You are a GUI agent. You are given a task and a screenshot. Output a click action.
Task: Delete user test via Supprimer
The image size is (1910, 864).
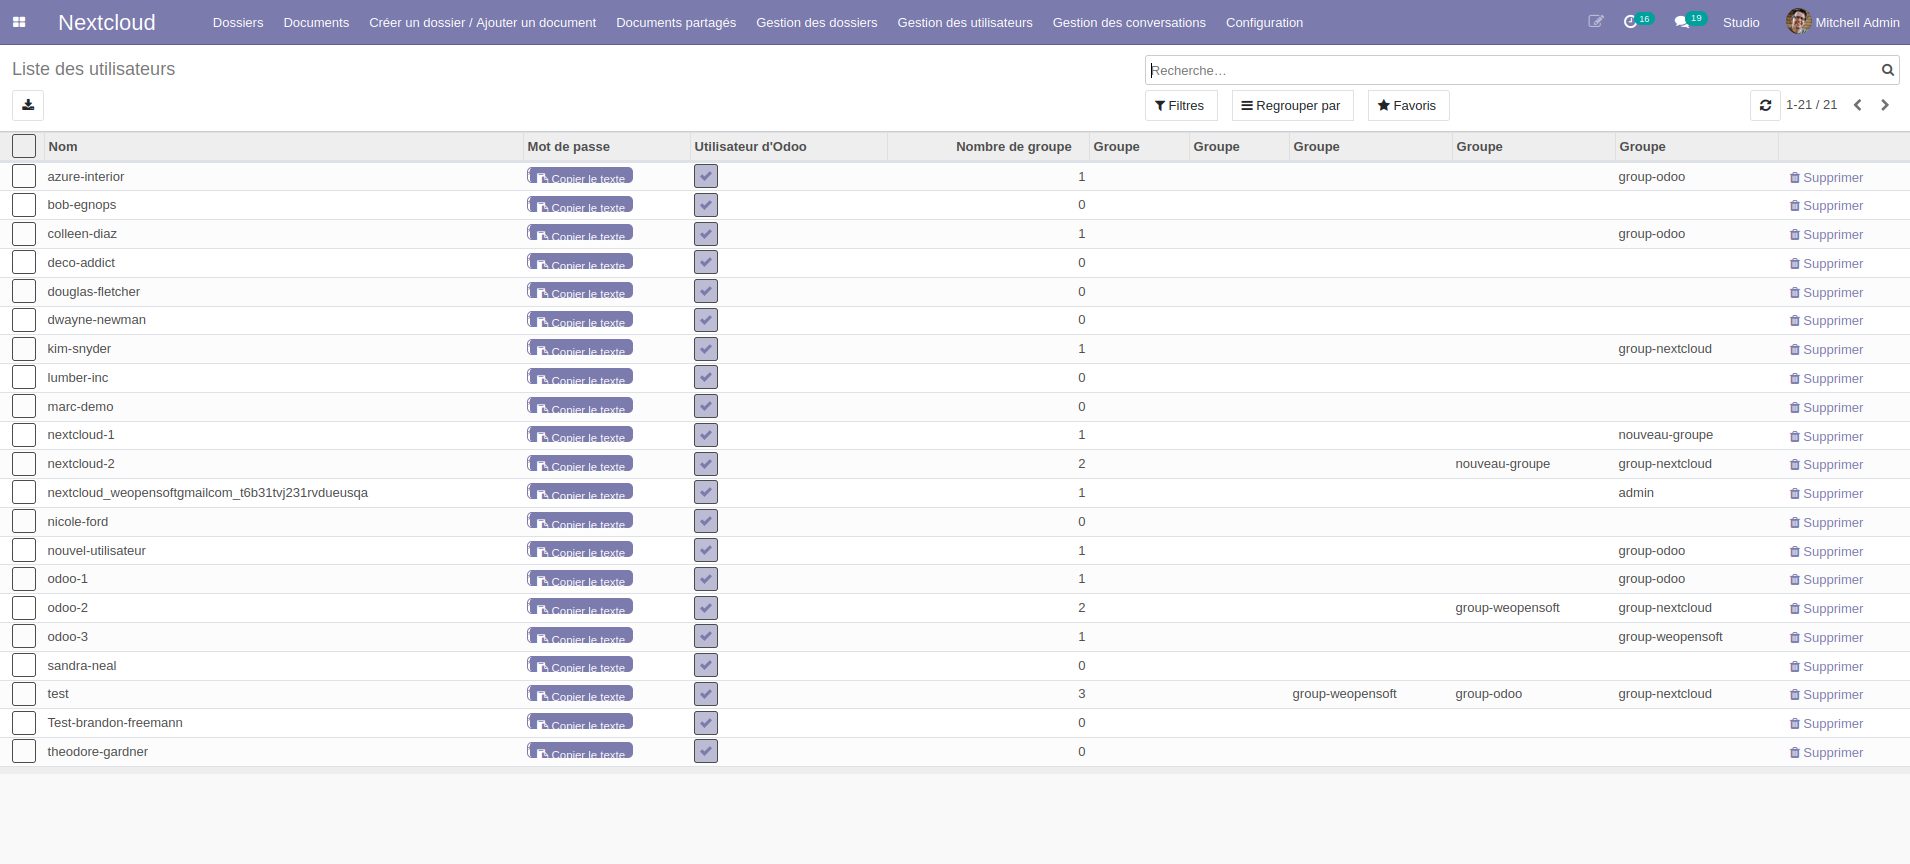click(1826, 695)
